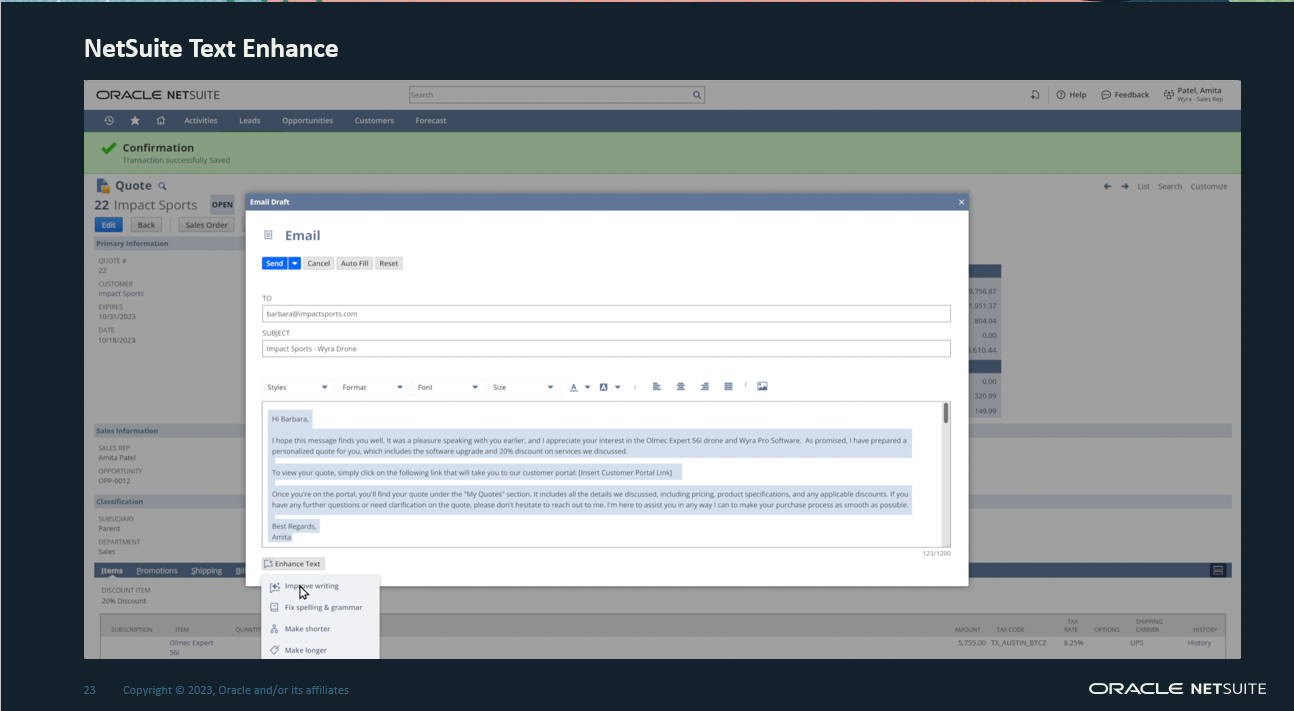Click the Fix spelling & grammar icon
Screen dimensions: 1294x711
[274, 607]
